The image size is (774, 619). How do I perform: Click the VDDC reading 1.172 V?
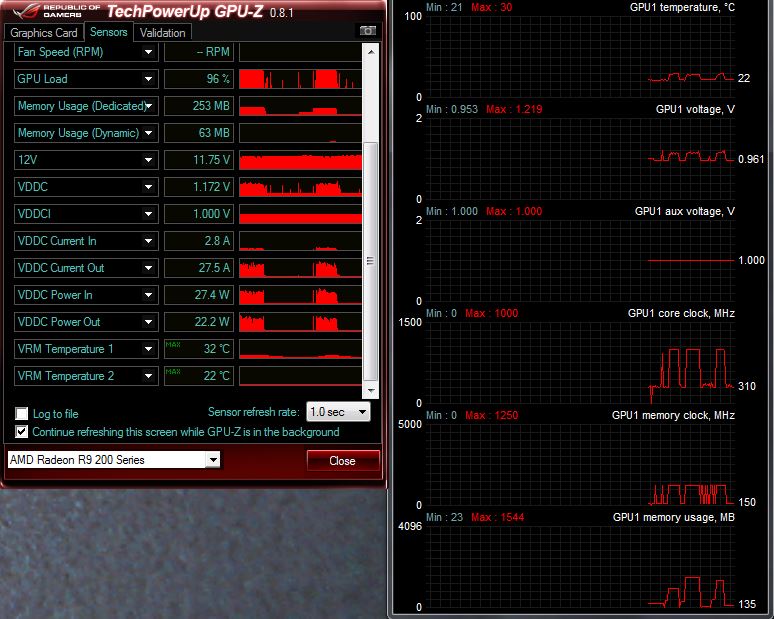199,187
